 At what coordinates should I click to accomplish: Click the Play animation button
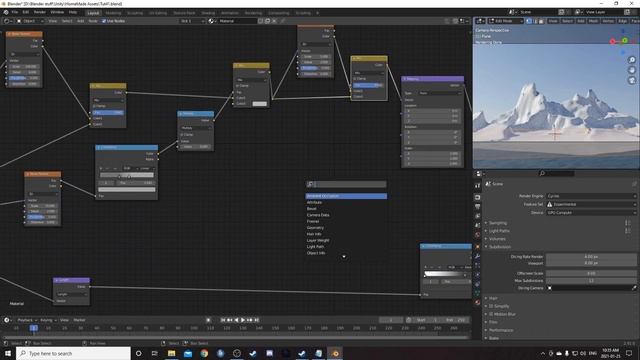(x=243, y=320)
